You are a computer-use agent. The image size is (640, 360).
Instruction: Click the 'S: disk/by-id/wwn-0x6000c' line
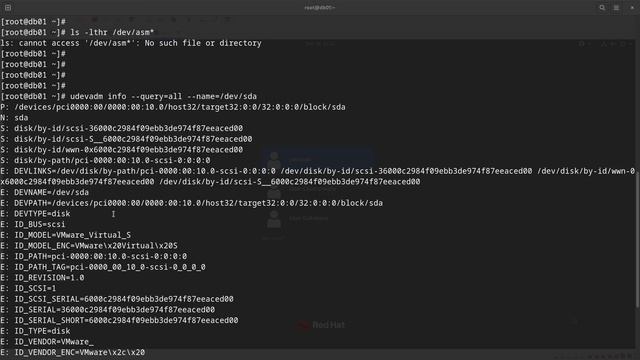pyautogui.click(x=122, y=149)
